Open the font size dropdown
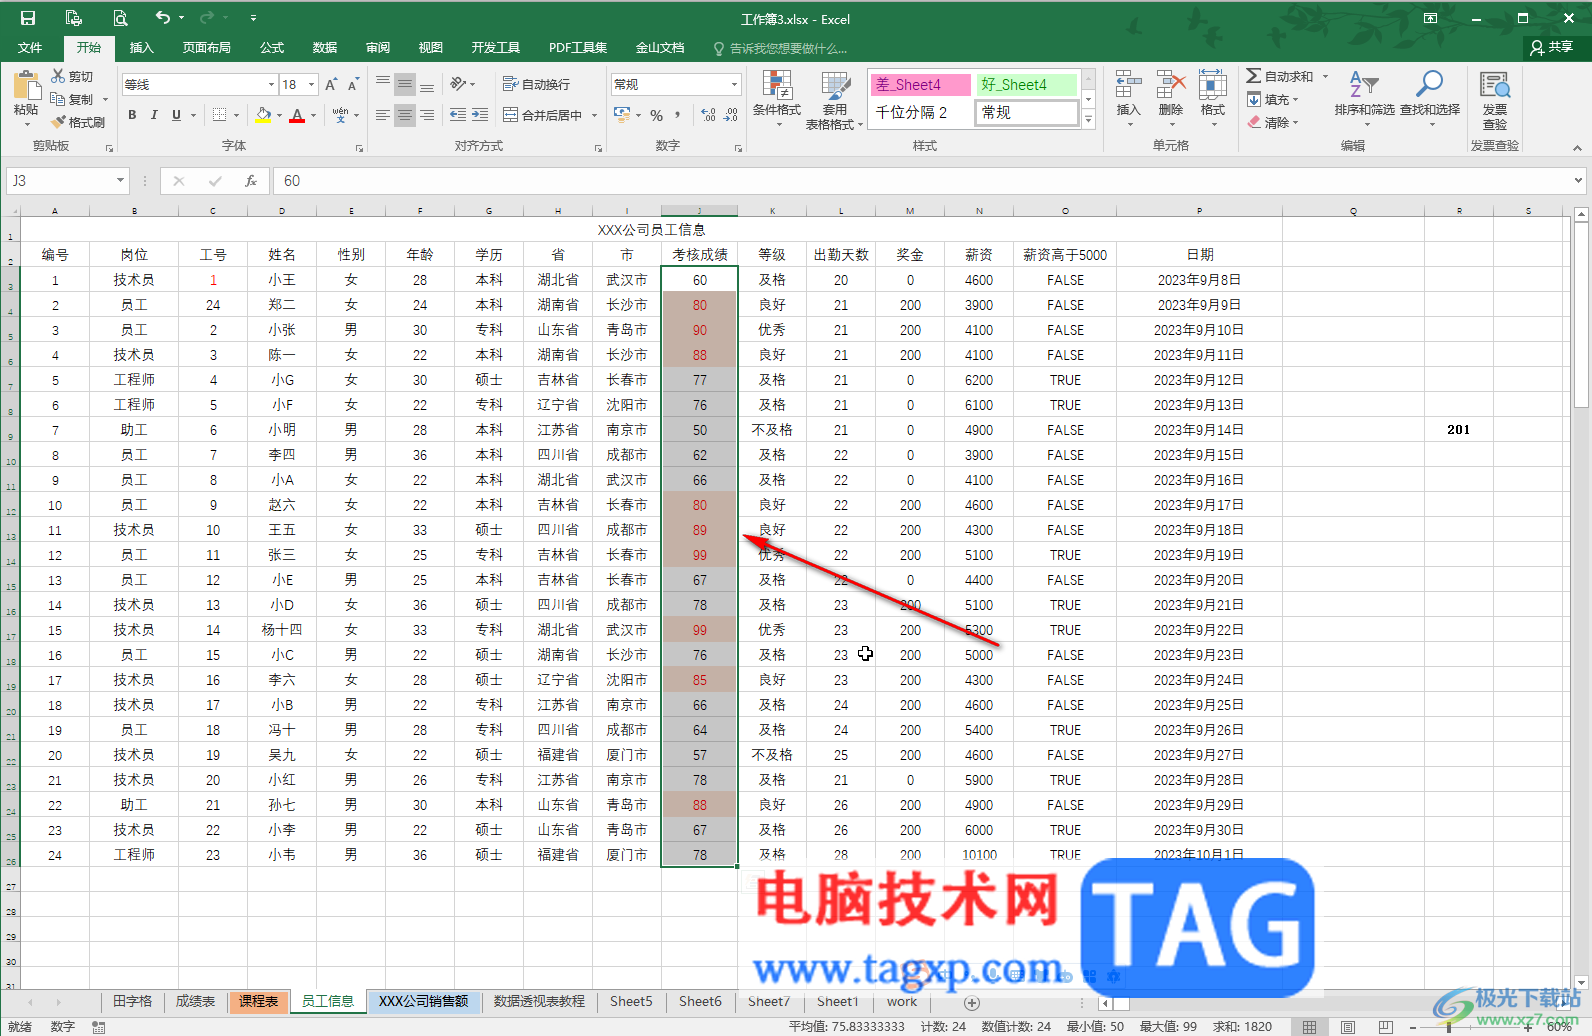 [x=312, y=85]
